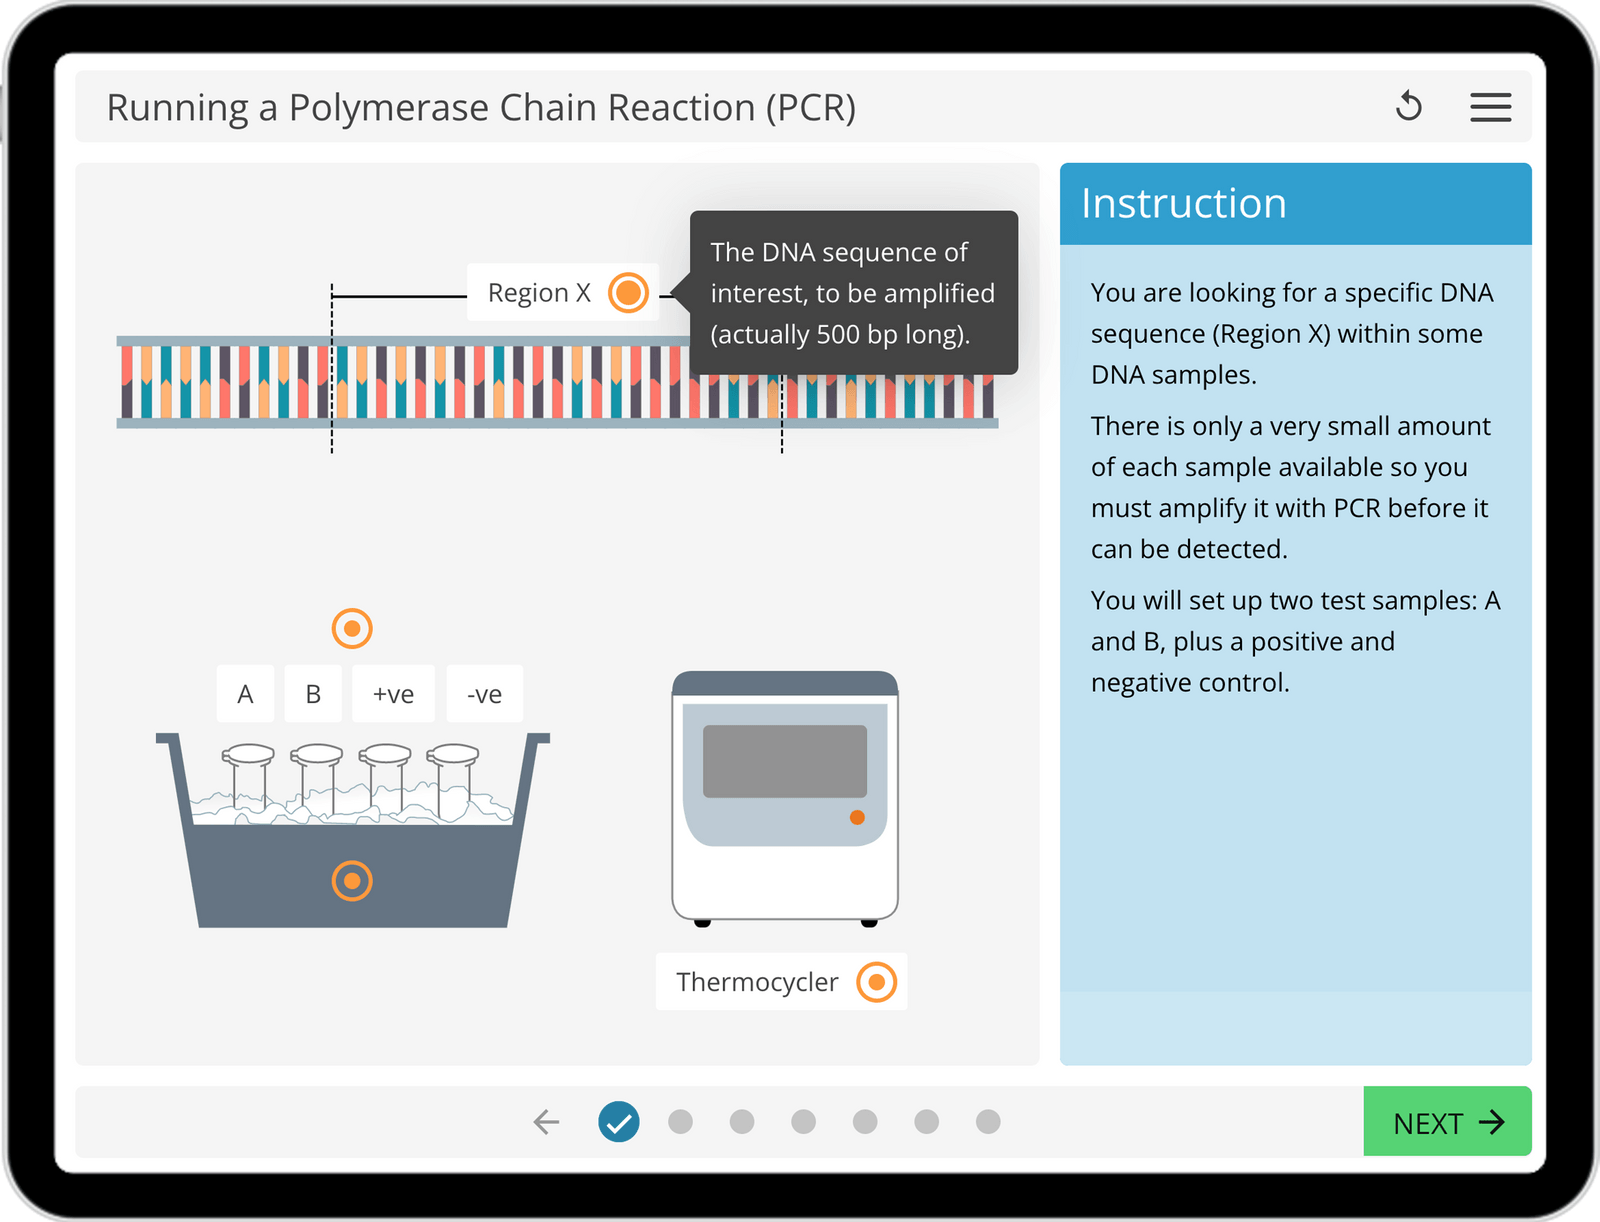
Task: Click the Region X hotspot marker
Action: click(x=628, y=293)
